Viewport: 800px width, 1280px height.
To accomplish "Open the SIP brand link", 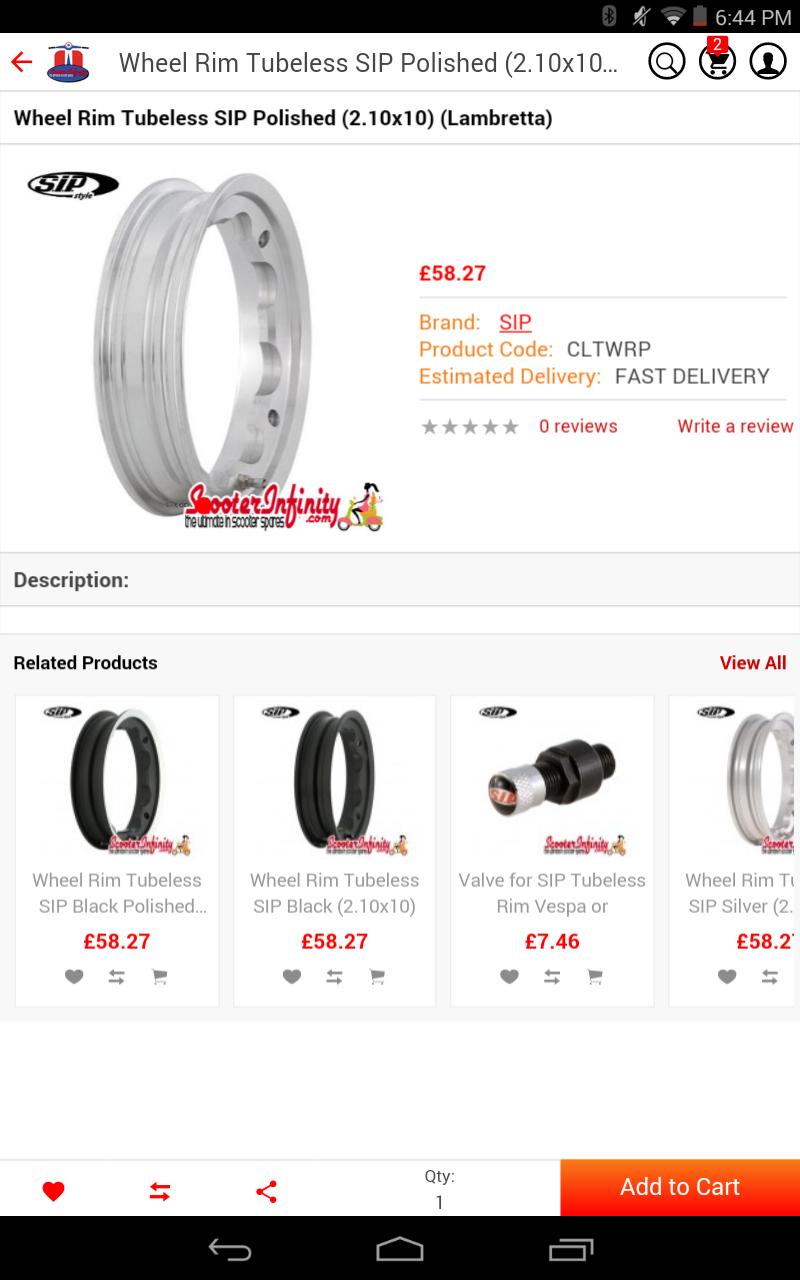I will click(515, 322).
